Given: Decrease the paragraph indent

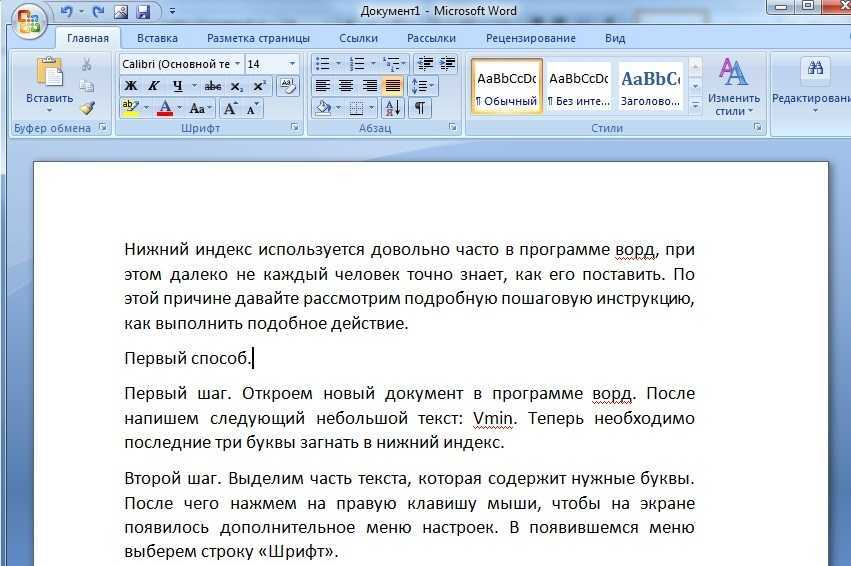Looking at the screenshot, I should 425,64.
